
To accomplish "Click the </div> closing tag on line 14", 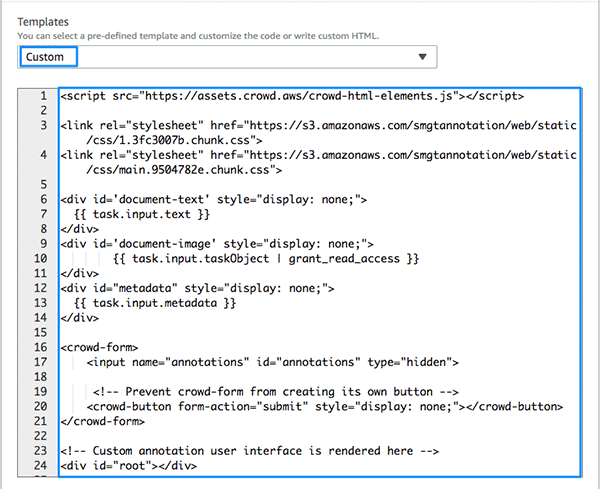I will (x=80, y=318).
